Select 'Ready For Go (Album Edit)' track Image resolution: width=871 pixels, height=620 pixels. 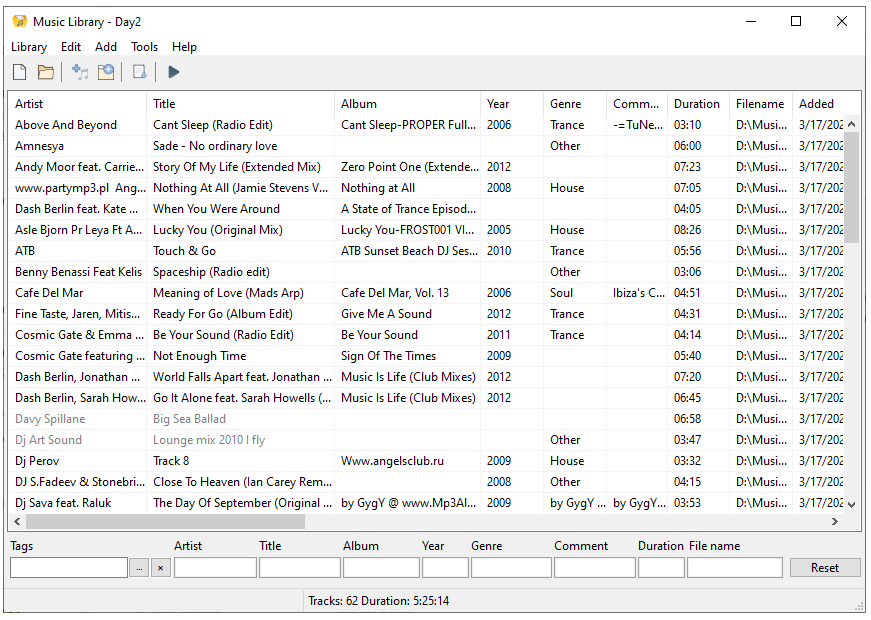pos(223,314)
